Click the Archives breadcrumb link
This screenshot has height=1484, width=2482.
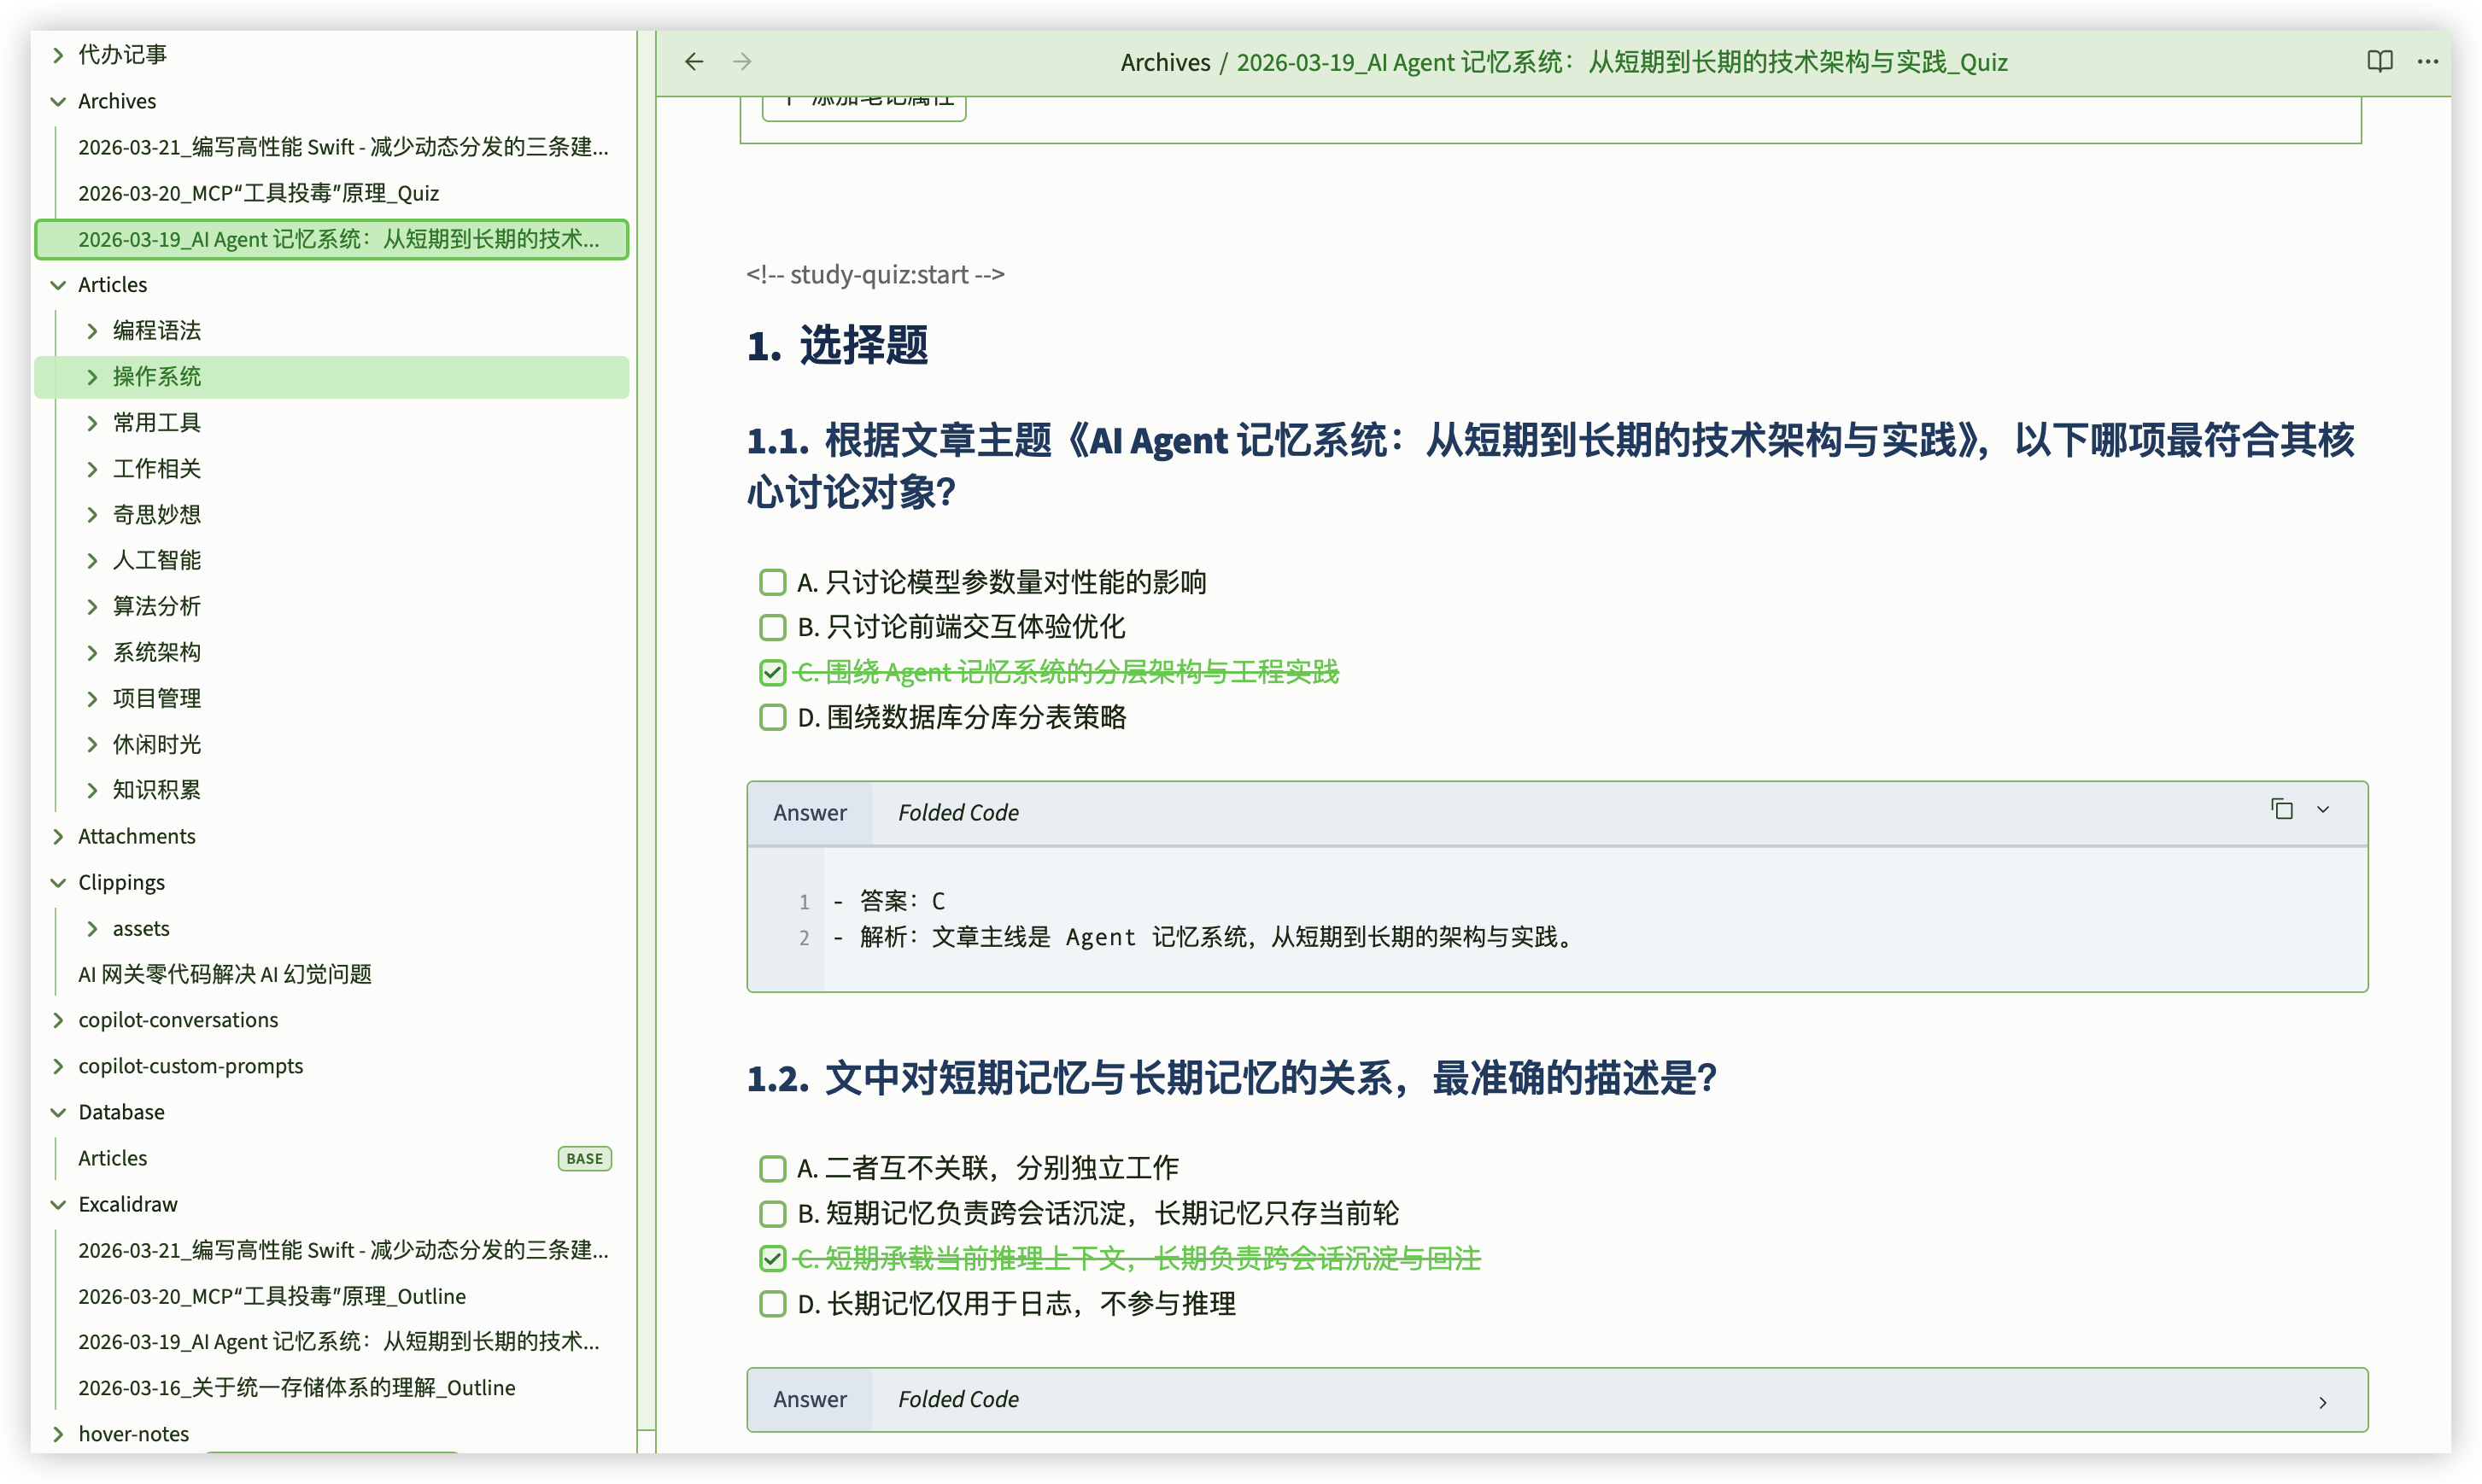click(1165, 62)
